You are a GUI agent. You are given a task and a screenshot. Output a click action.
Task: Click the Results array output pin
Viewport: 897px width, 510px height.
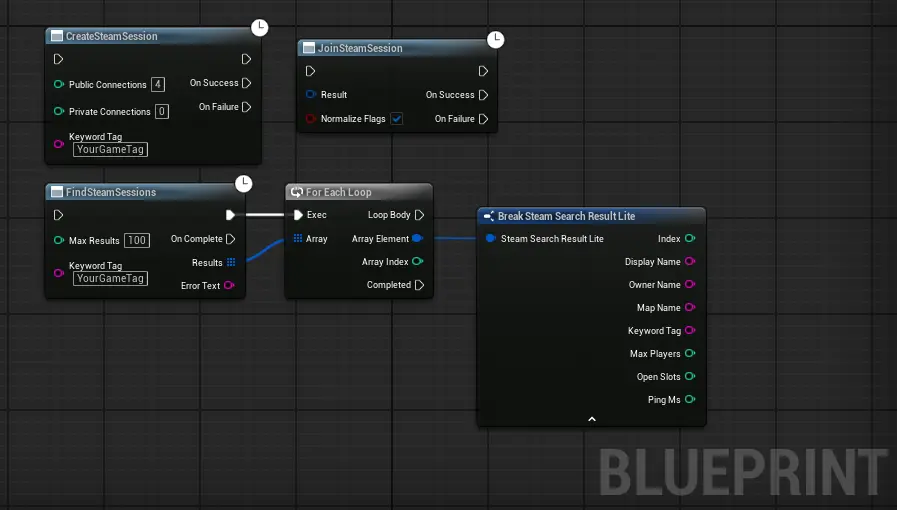point(231,262)
